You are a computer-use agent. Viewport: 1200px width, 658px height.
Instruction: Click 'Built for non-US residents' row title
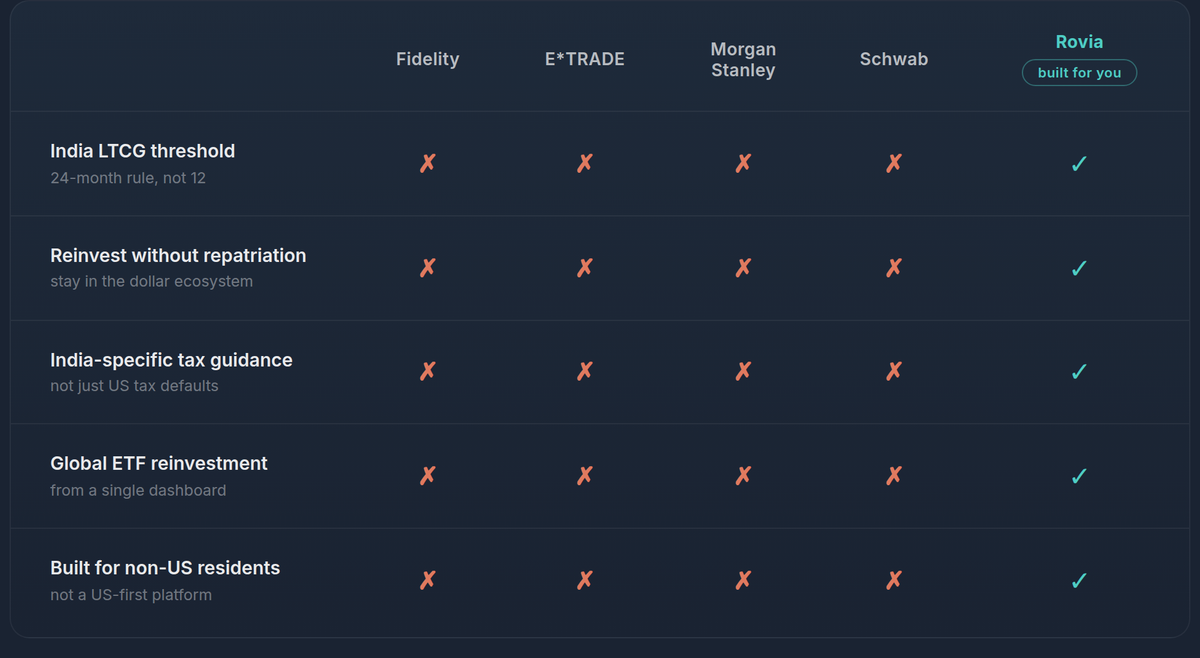[x=165, y=568]
